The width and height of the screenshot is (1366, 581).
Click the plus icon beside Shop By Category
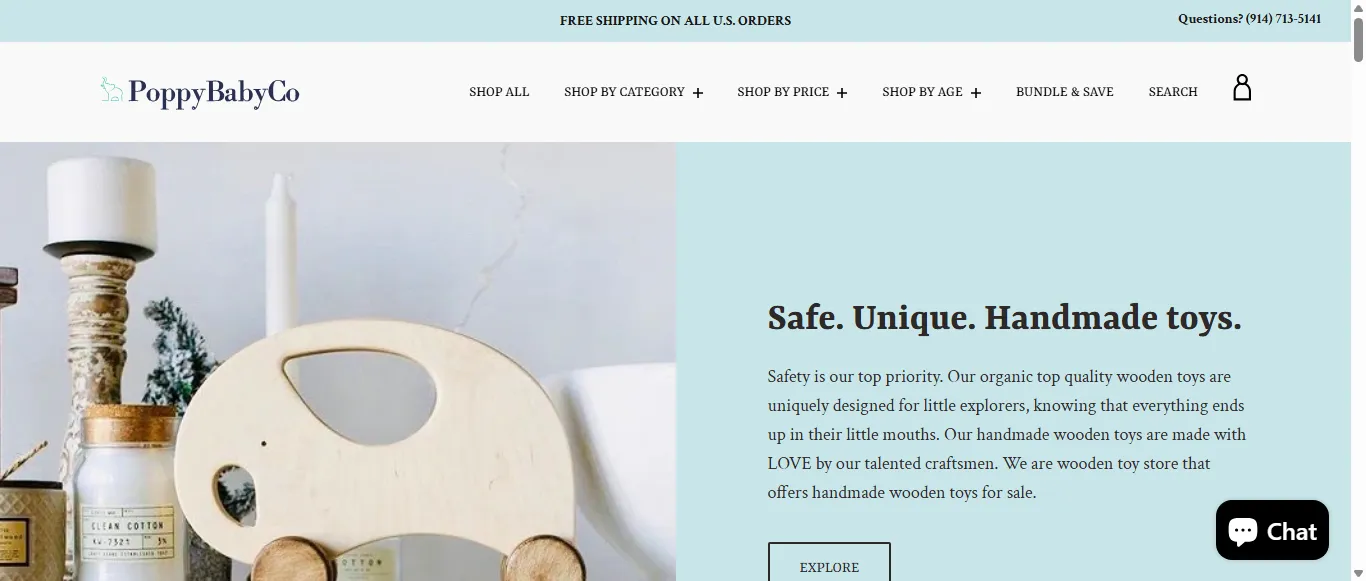(698, 93)
